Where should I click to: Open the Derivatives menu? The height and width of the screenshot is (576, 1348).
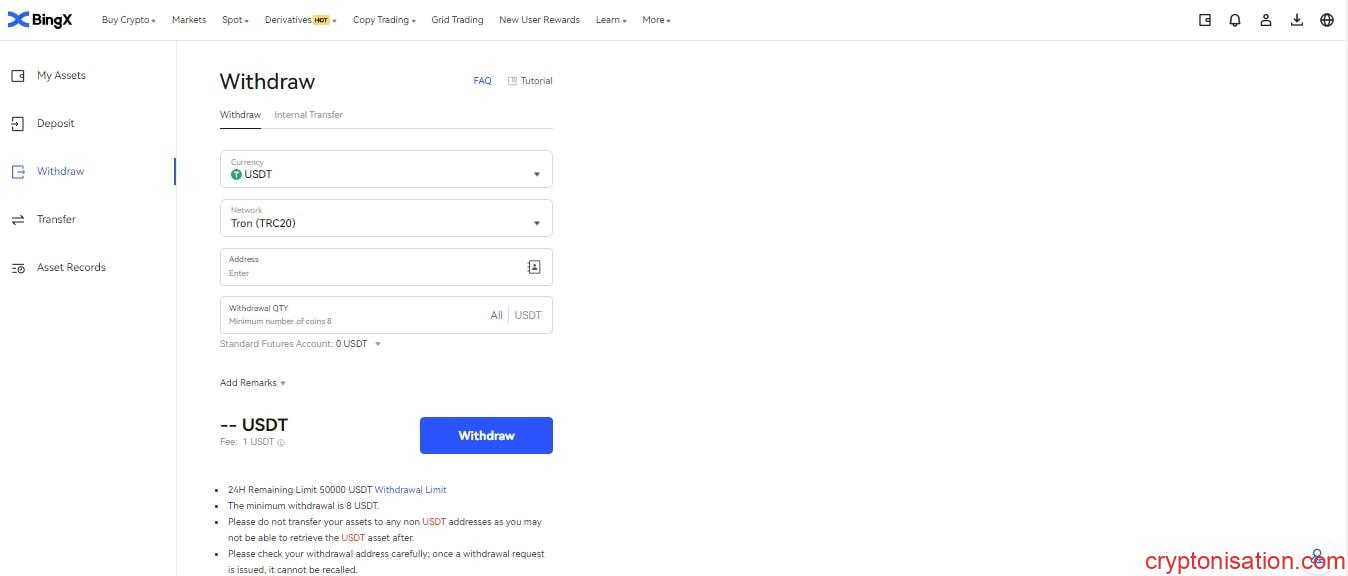tap(300, 20)
